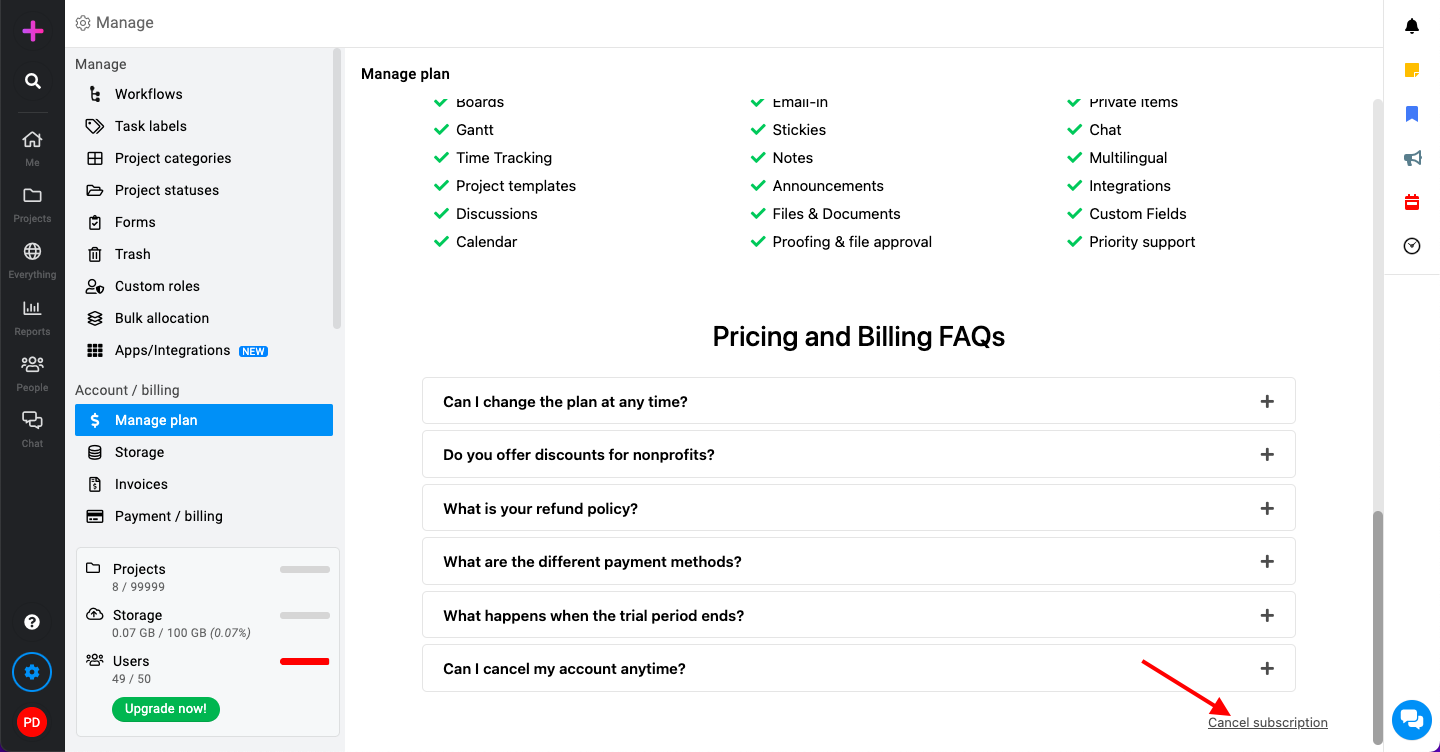Viewport: 1440px width, 752px height.
Task: Click the Upgrade now! button
Action: point(166,709)
